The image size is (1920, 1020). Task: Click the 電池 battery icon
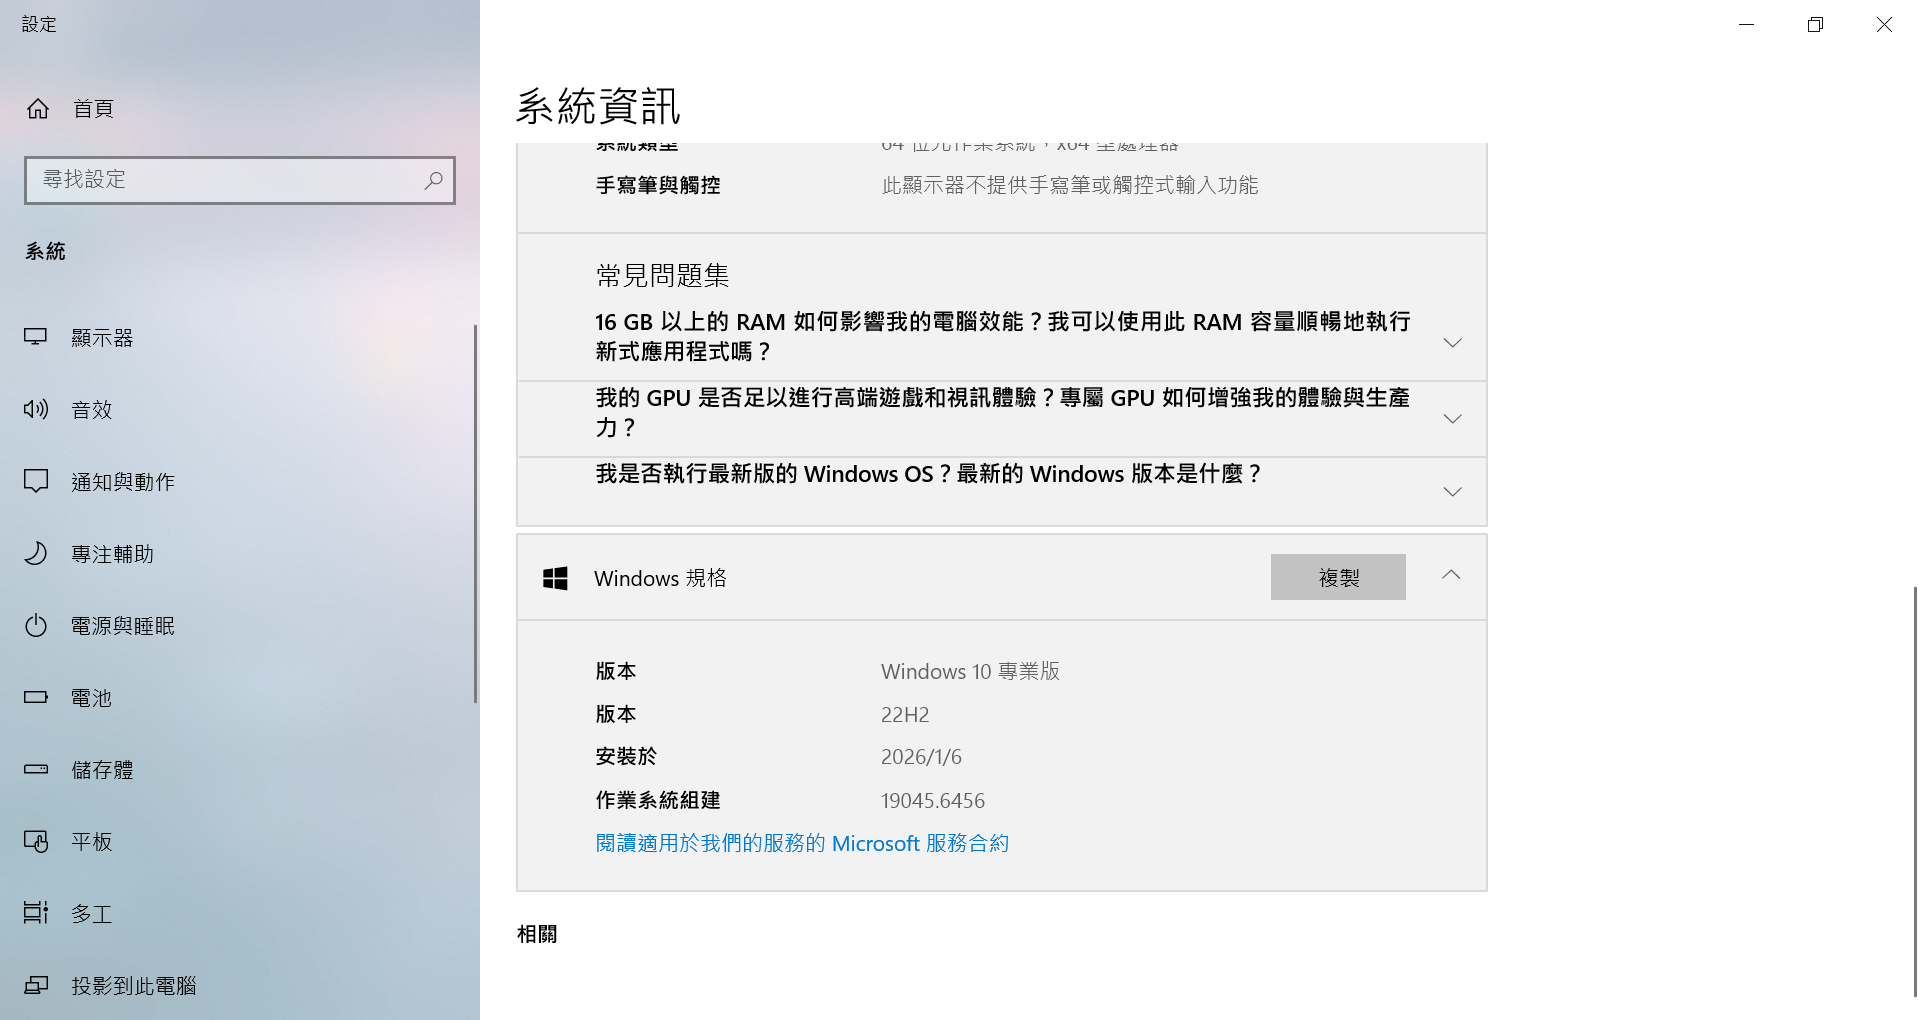[36, 697]
